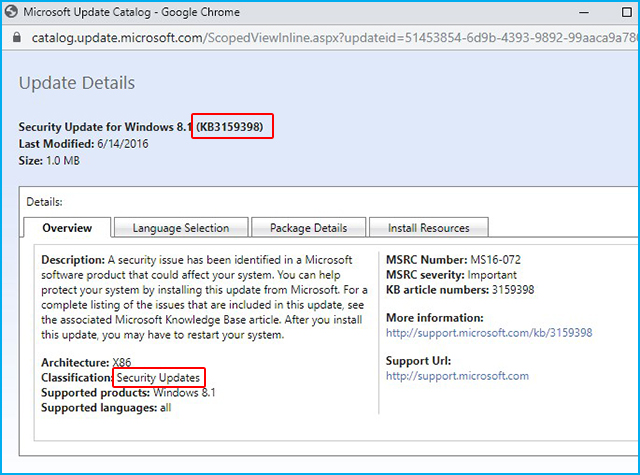The width and height of the screenshot is (640, 475).
Task: Open the support.microsoft.com/kb/3159398 link
Action: 489,333
